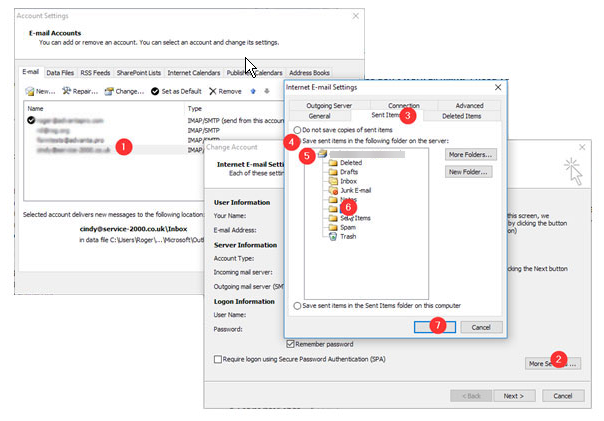Click the Type column header
The width and height of the screenshot is (604, 421).
click(195, 109)
